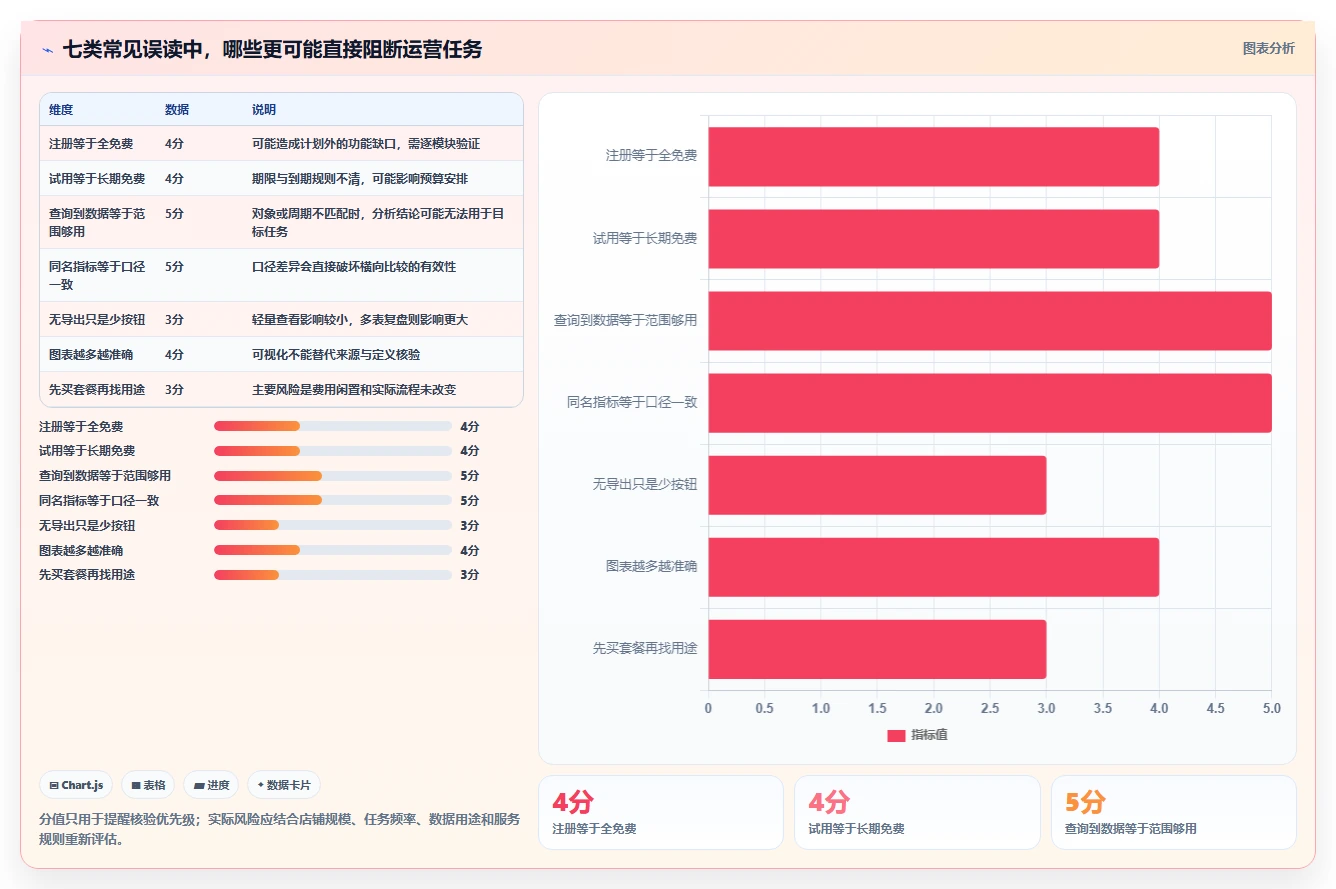Click the 2.5 tick on the chart x-axis
Viewport: 1336px width, 889px height.
990,708
